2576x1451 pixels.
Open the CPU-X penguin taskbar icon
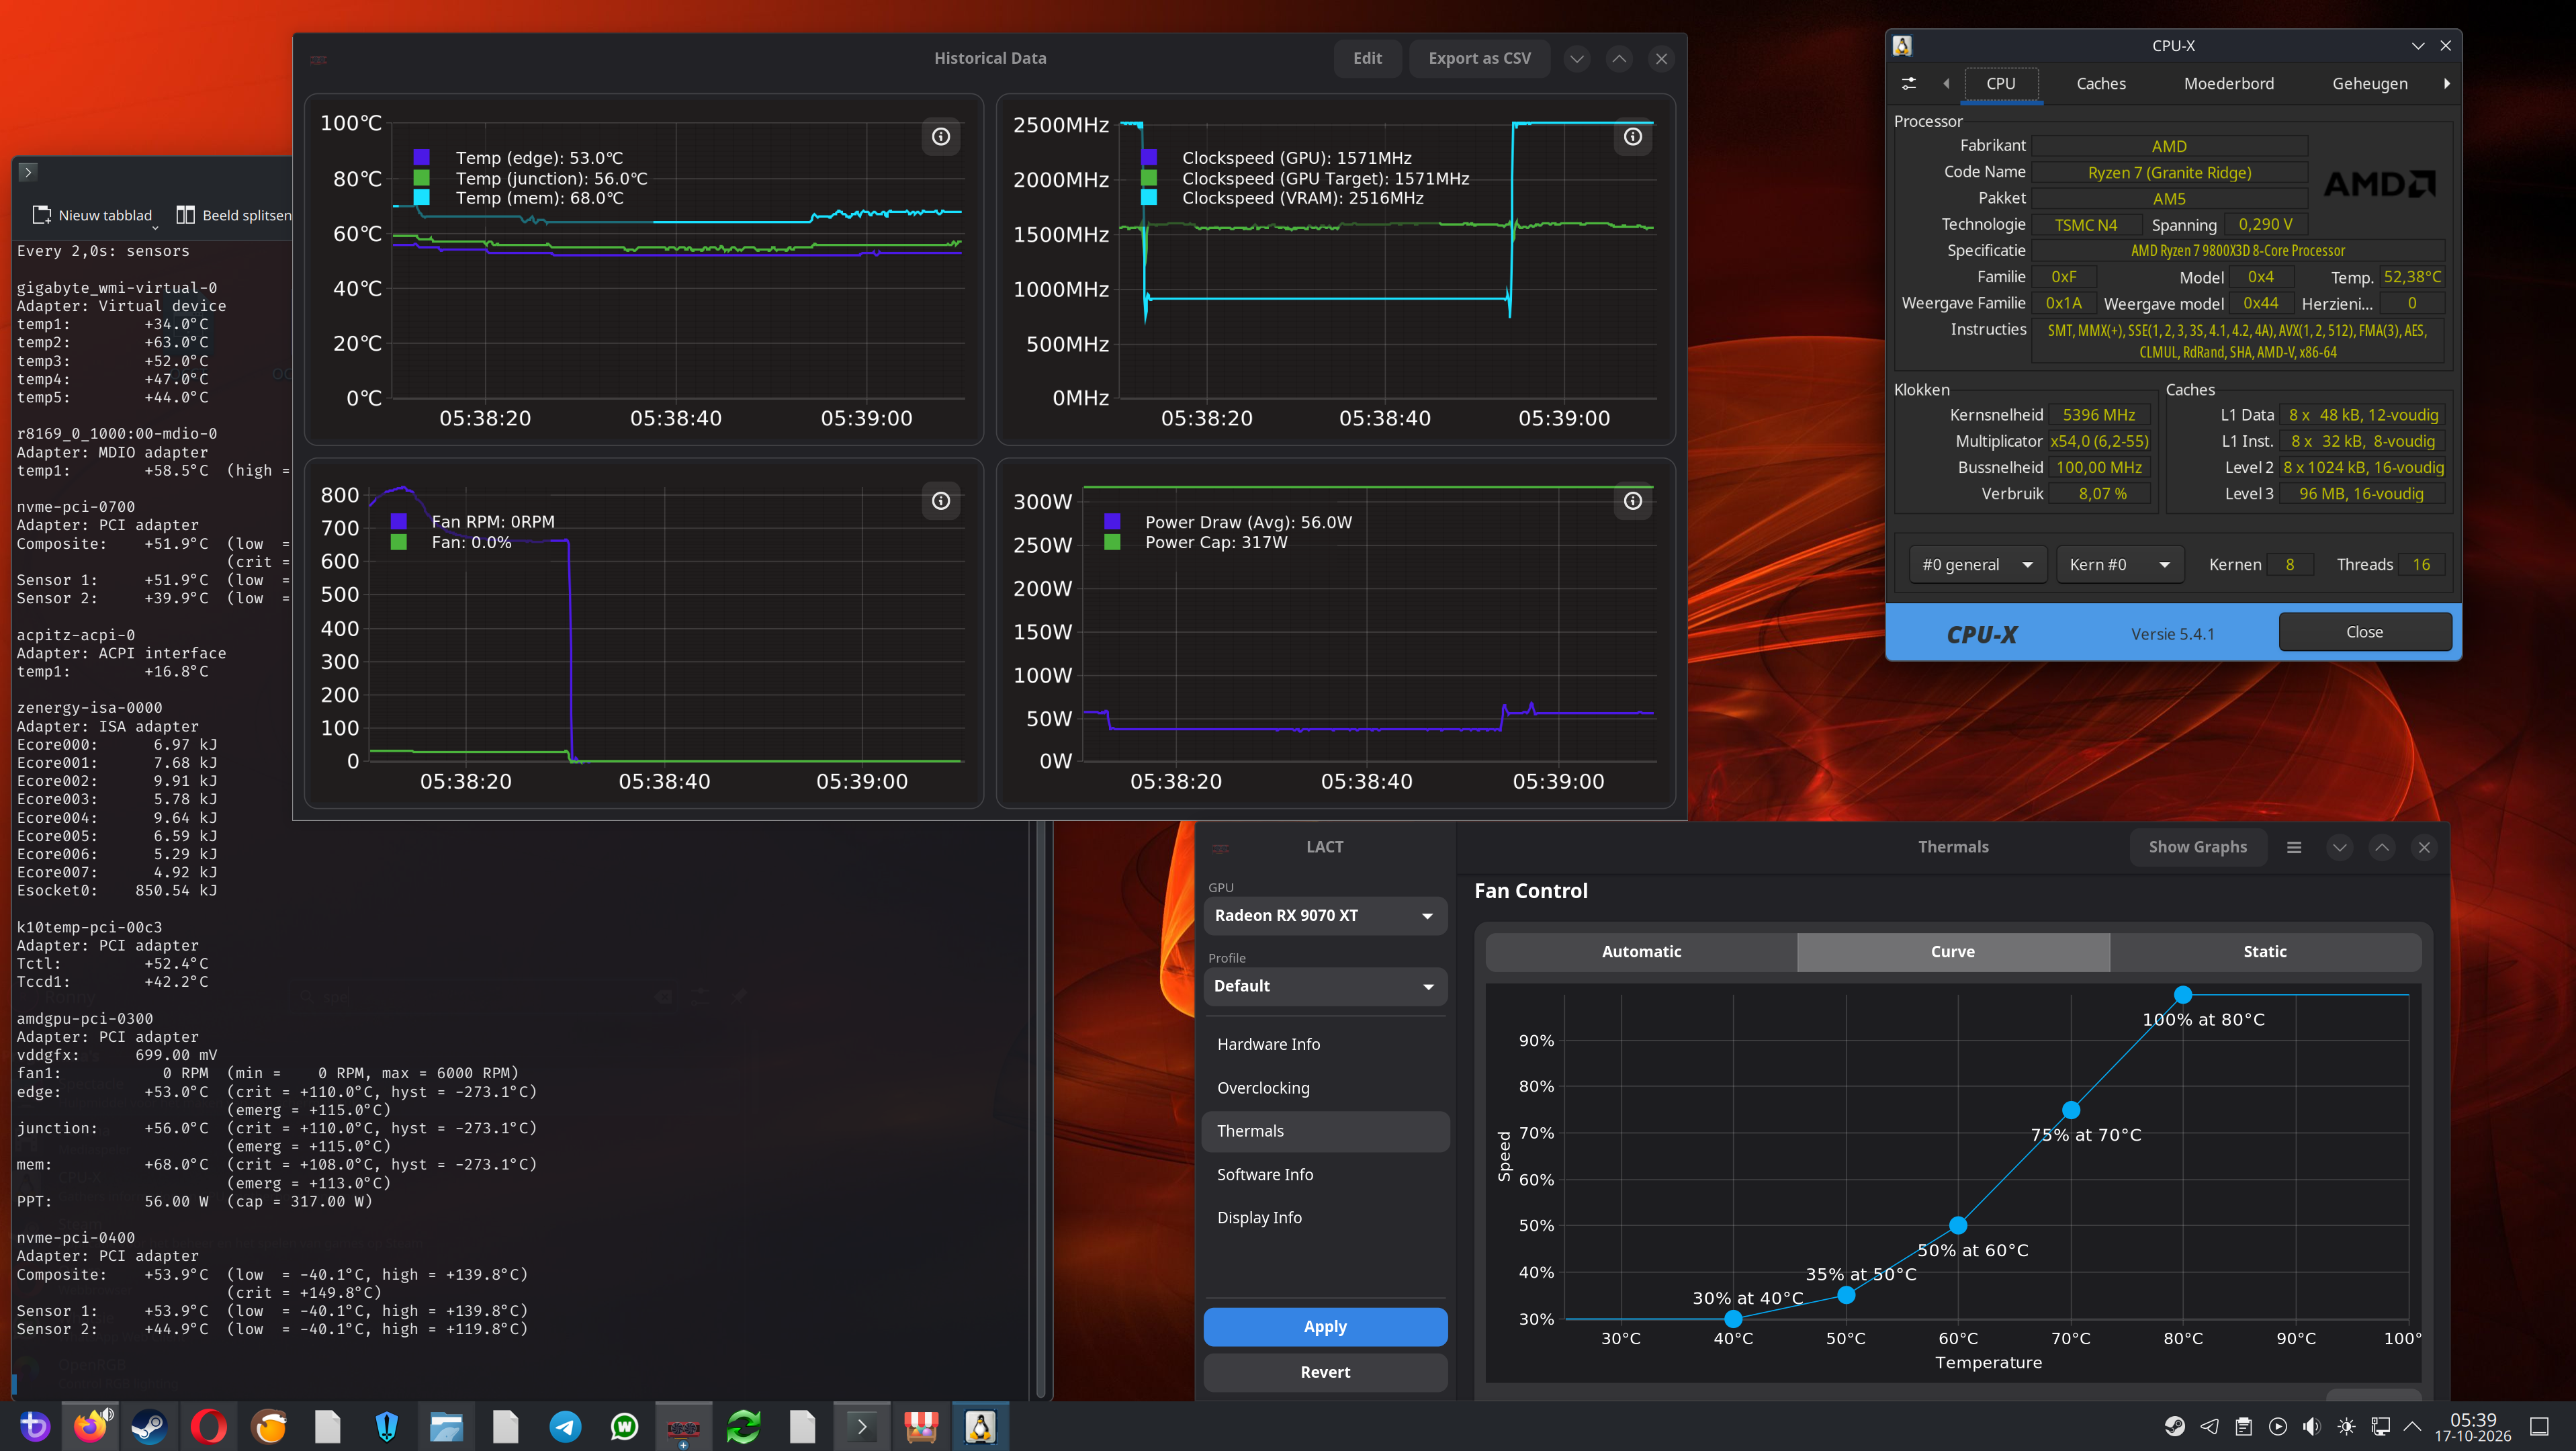(980, 1426)
